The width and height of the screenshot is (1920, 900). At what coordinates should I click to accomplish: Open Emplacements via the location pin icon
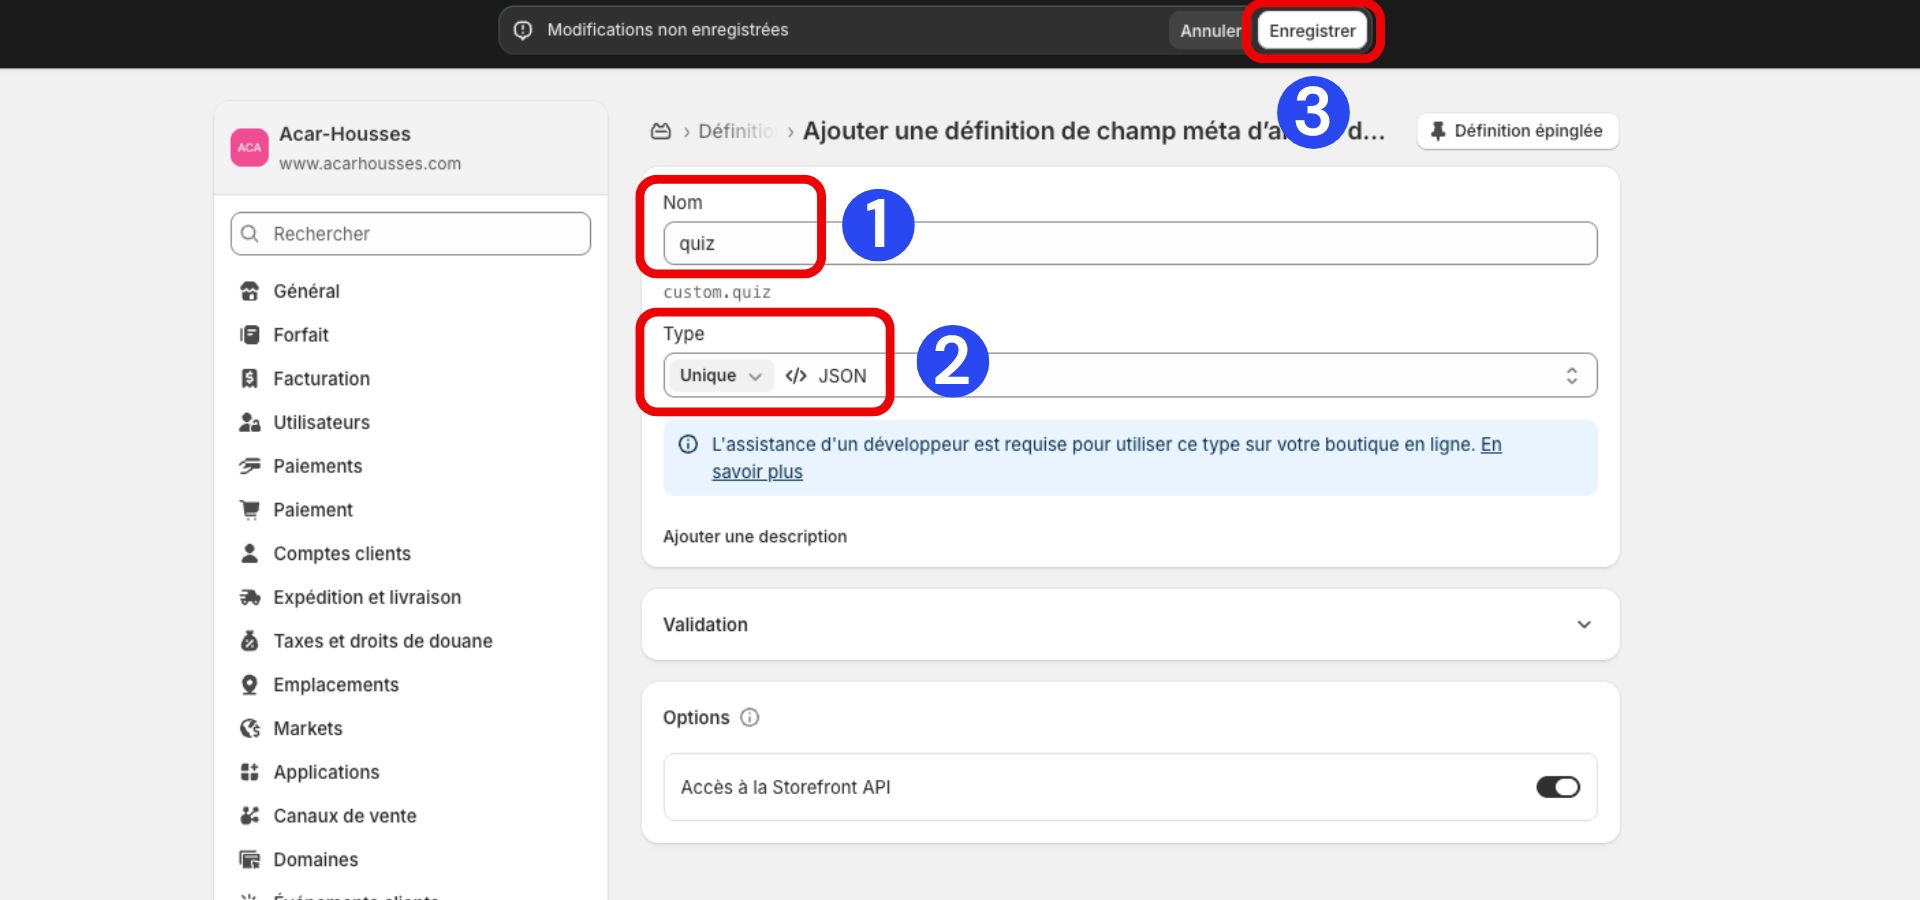pyautogui.click(x=250, y=684)
